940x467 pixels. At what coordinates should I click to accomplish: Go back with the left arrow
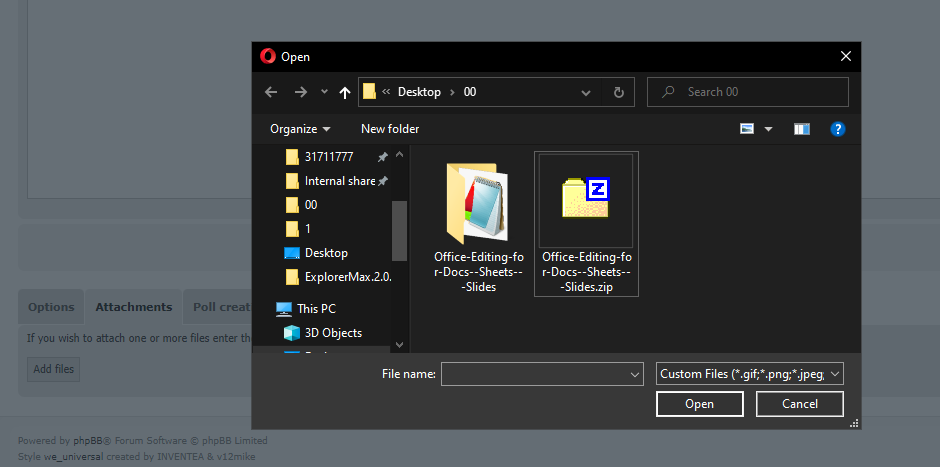pos(271,92)
